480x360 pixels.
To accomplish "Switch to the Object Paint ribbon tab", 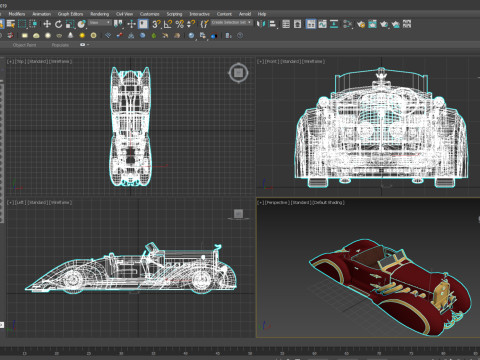I will click(24, 45).
